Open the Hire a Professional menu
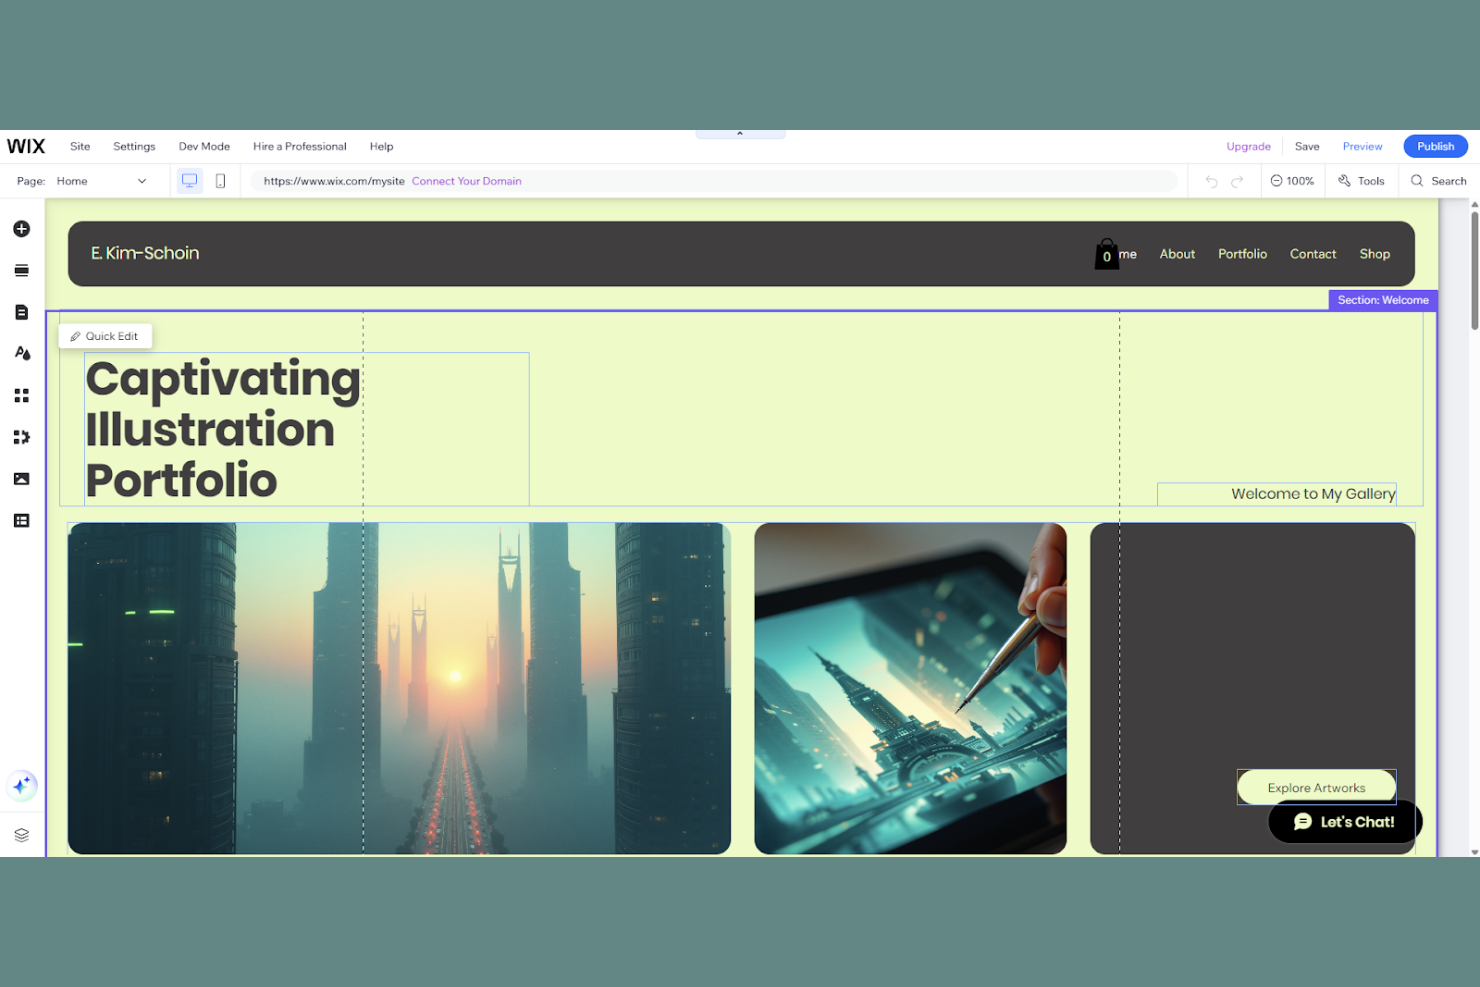 click(299, 146)
